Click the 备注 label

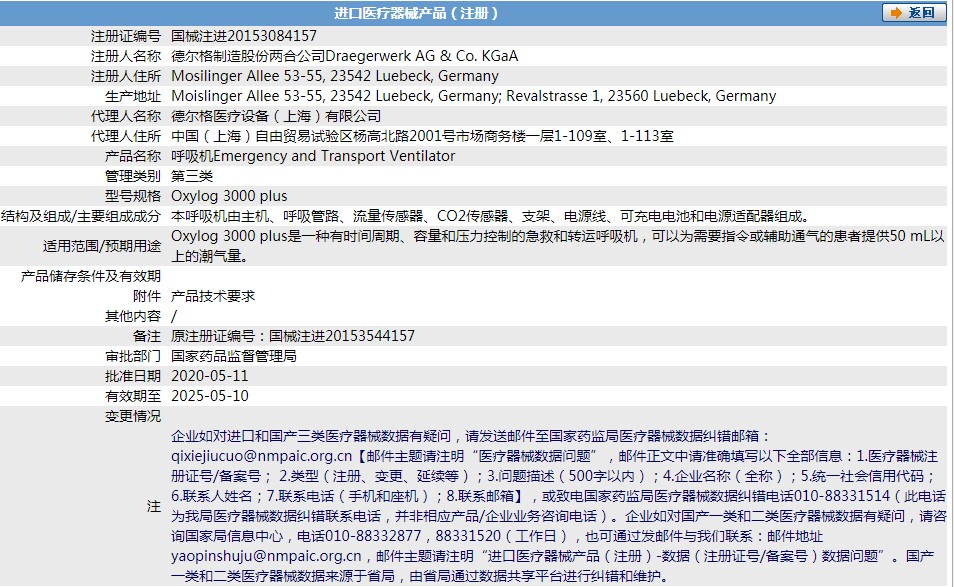(x=147, y=336)
